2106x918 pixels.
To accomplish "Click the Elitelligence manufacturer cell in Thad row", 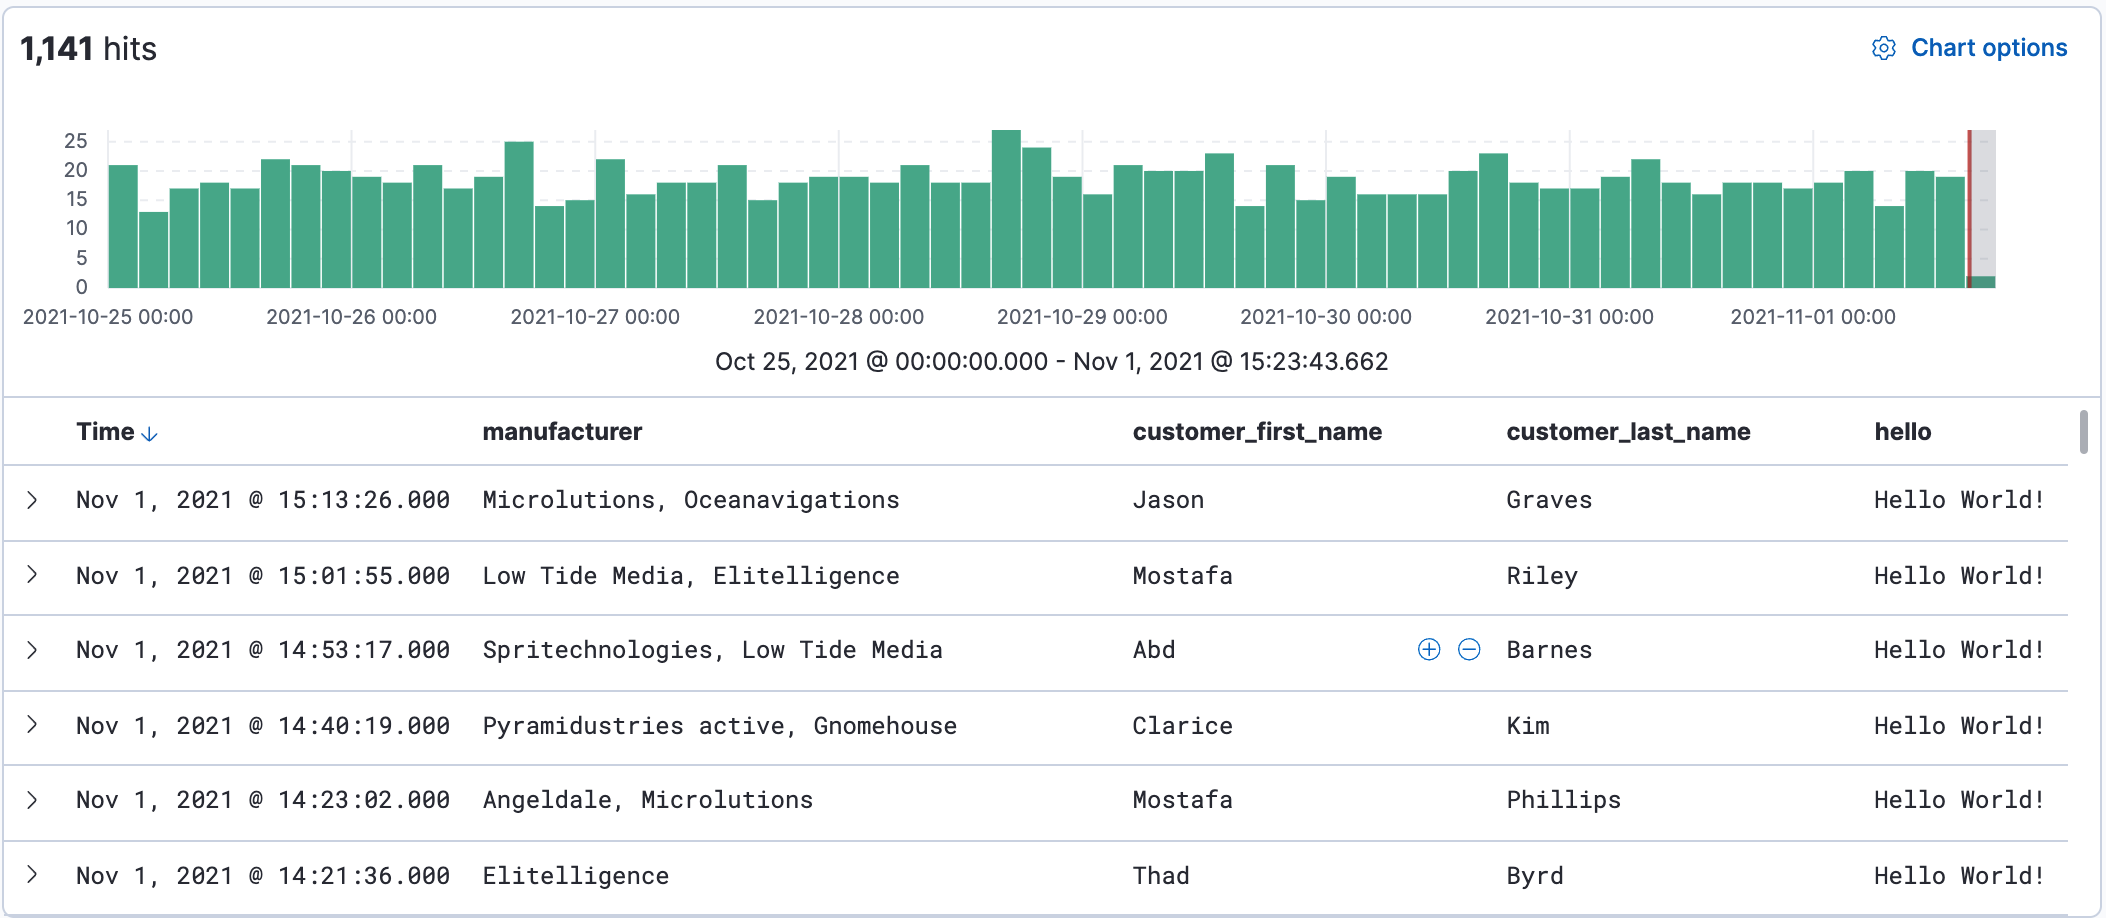I will (x=575, y=876).
